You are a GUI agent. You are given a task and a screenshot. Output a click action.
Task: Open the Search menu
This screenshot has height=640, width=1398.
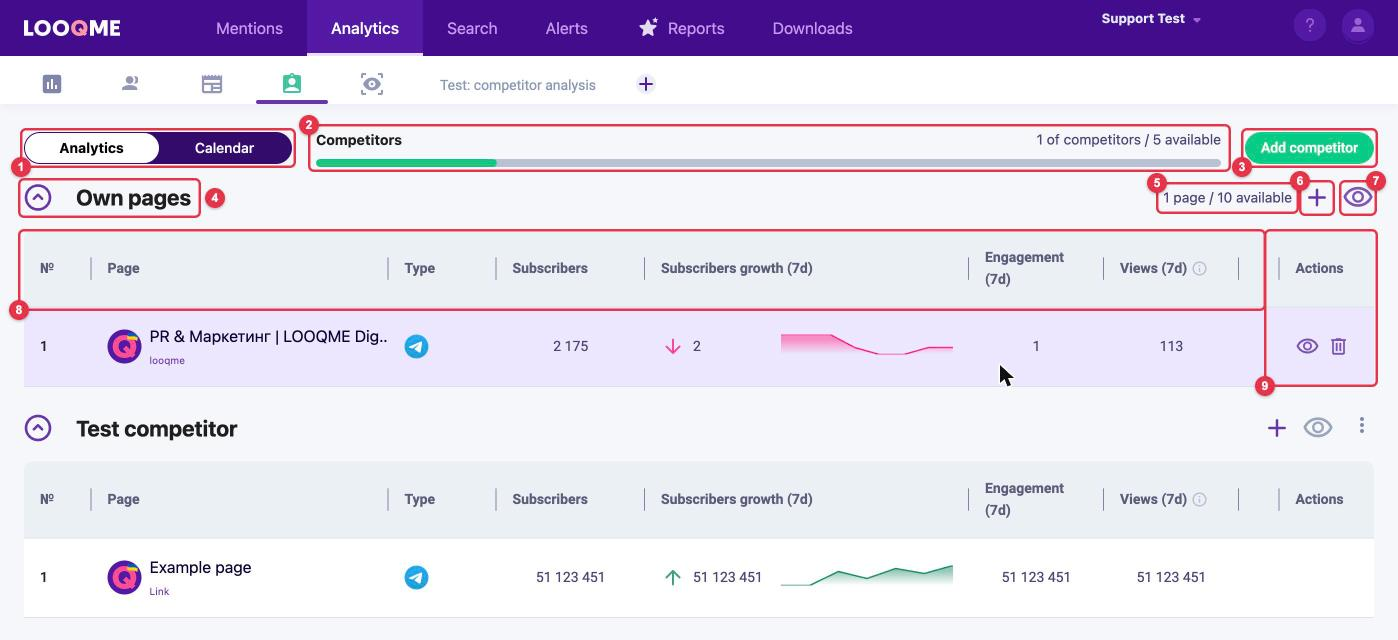pos(472,28)
